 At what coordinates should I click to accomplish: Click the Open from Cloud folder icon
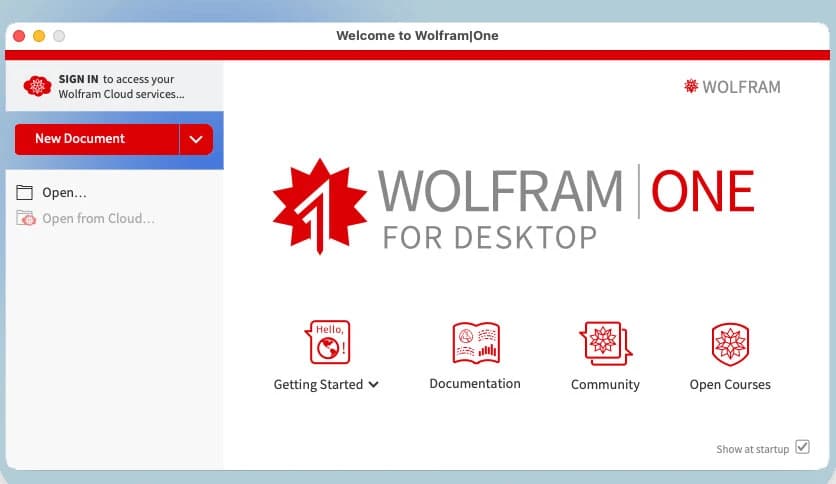tap(25, 218)
